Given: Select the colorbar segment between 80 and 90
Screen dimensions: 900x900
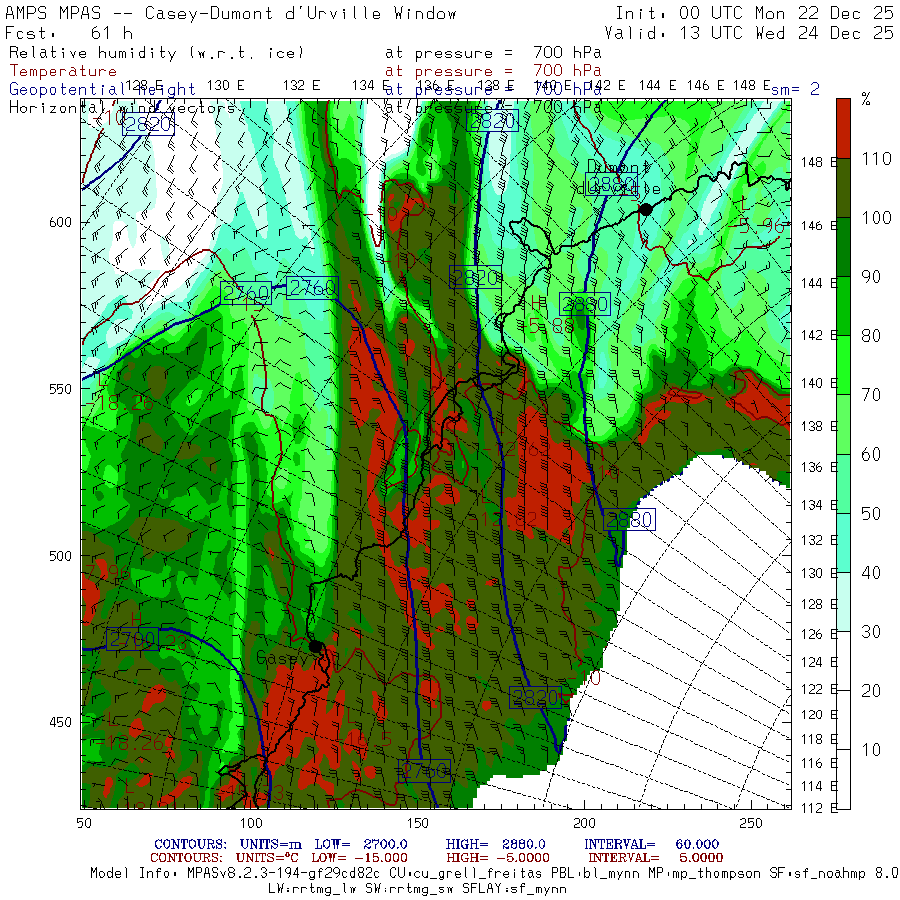Looking at the screenshot, I should 843,306.
